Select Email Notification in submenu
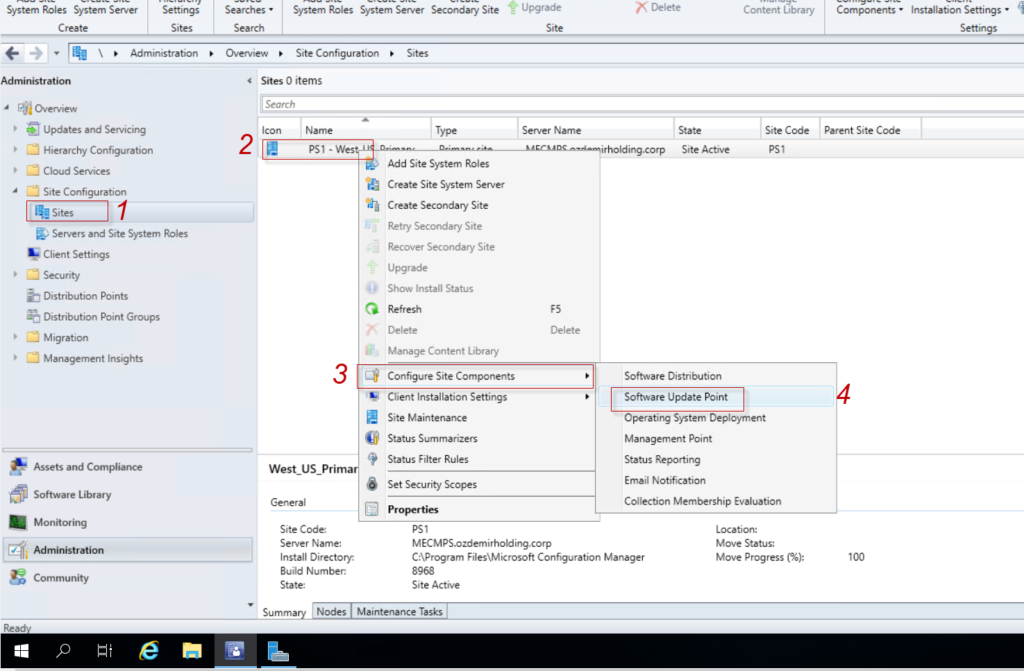1024x671 pixels. (x=665, y=480)
